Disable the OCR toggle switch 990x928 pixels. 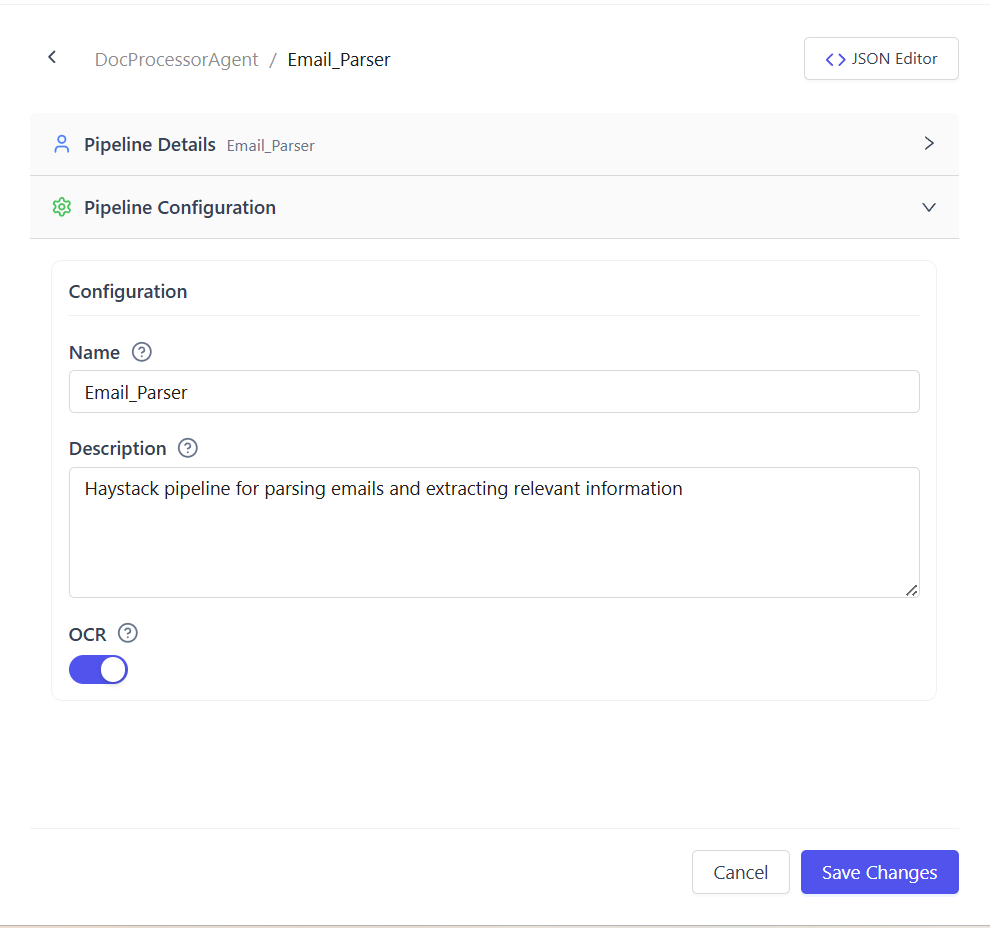click(x=98, y=669)
